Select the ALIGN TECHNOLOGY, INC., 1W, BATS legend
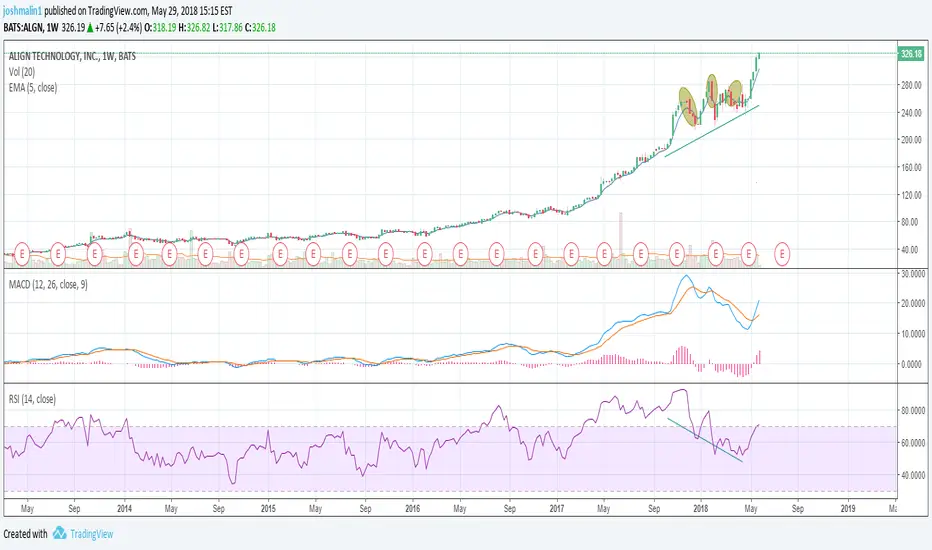Viewport: 932px width, 550px height. tap(72, 56)
